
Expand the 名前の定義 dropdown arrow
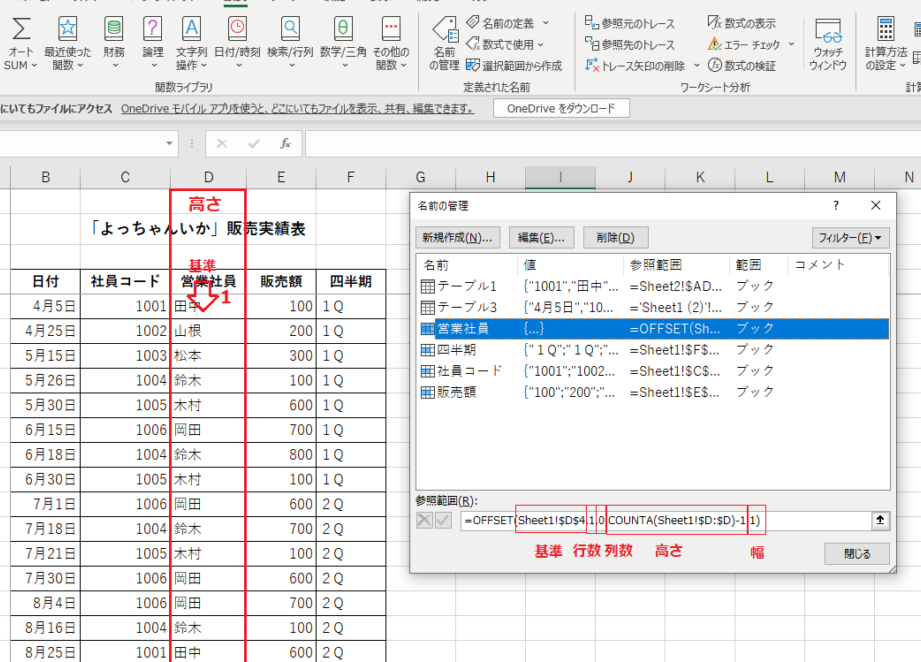(546, 23)
